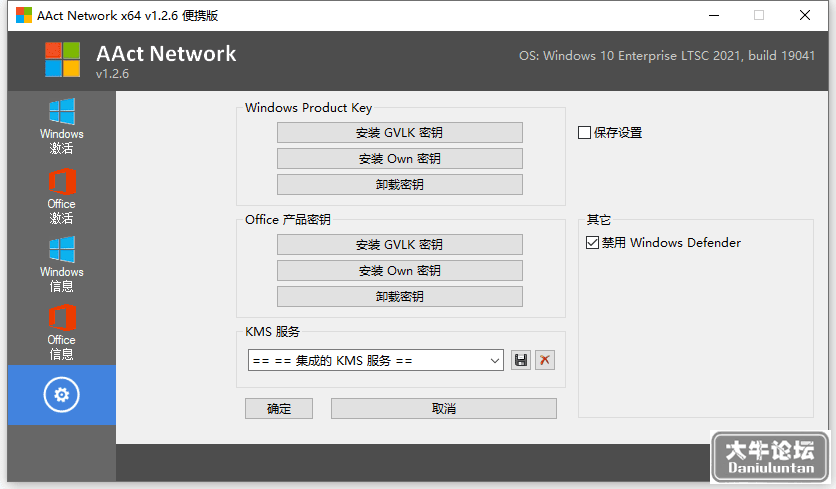Cancel changes with 取消 button
Viewport: 836px width, 489px height.
[x=444, y=409]
